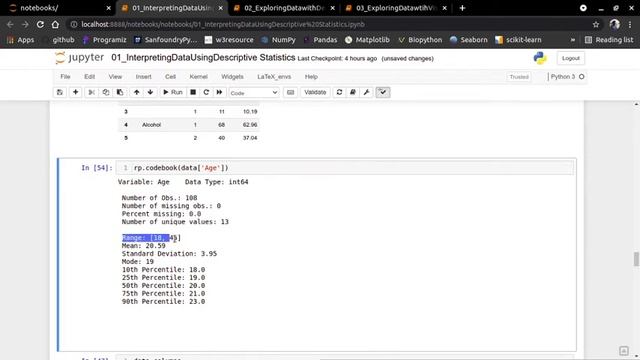The width and height of the screenshot is (640, 360).
Task: Click the refresh icon after Validate
Action: (x=339, y=92)
